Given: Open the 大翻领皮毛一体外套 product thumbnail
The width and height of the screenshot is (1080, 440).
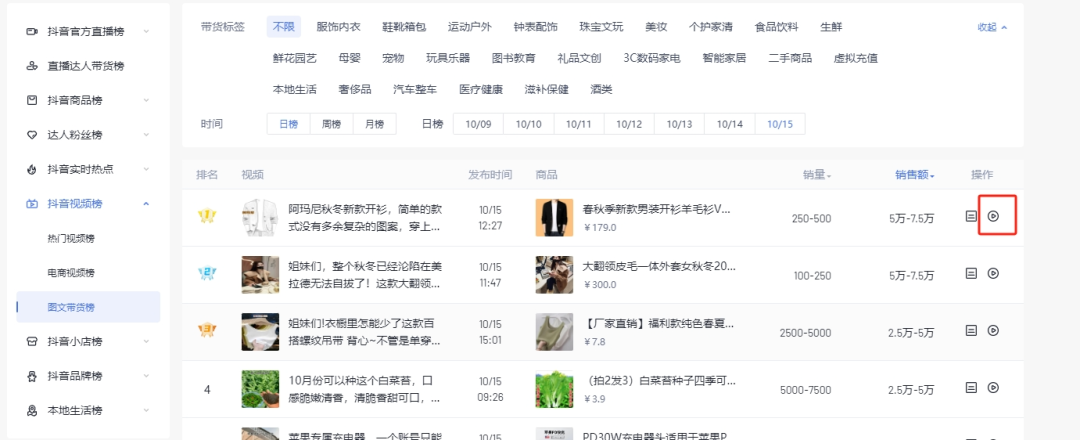Looking at the screenshot, I should click(554, 275).
